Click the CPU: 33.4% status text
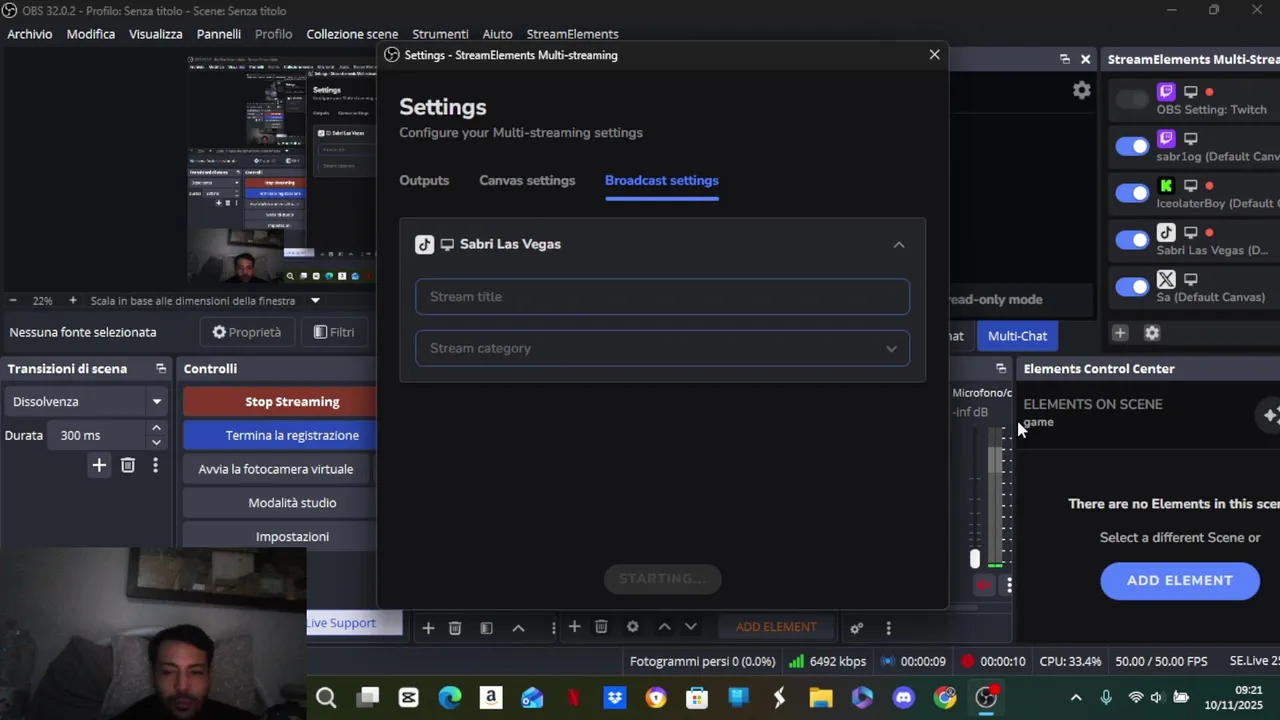 click(x=1070, y=661)
